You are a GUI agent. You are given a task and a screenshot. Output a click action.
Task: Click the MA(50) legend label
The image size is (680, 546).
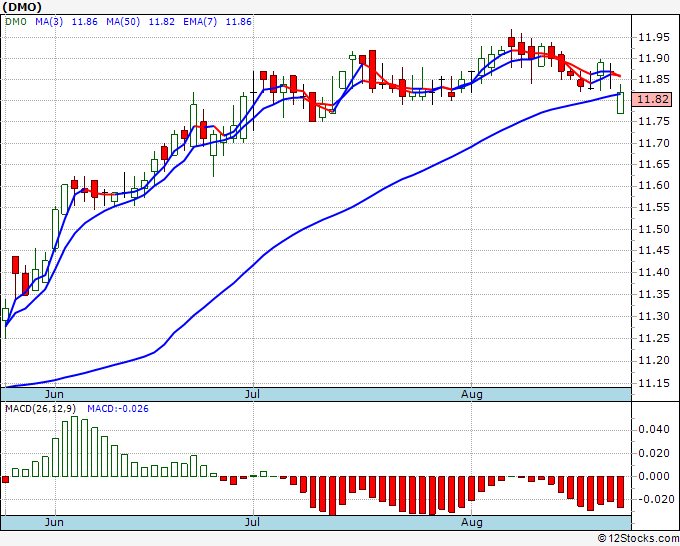(123, 22)
